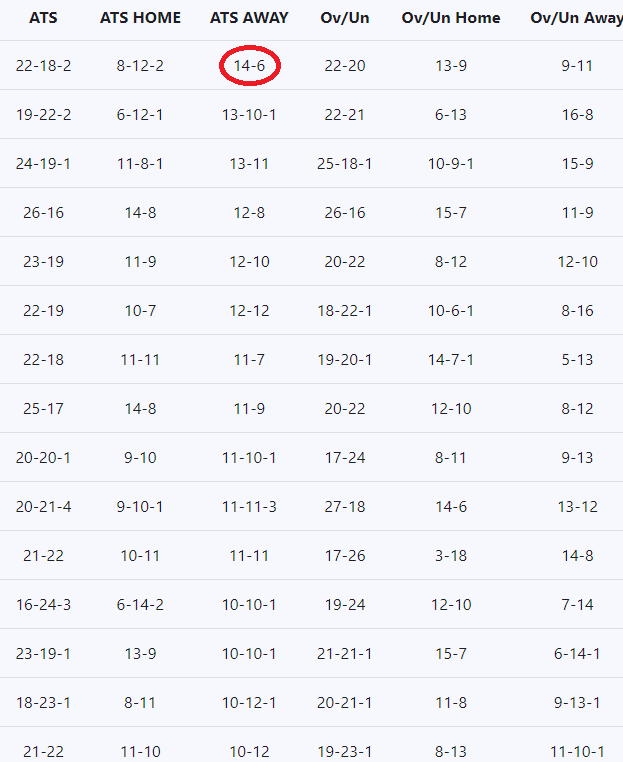The image size is (623, 762).
Task: Click the ATS column header
Action: 43,18
